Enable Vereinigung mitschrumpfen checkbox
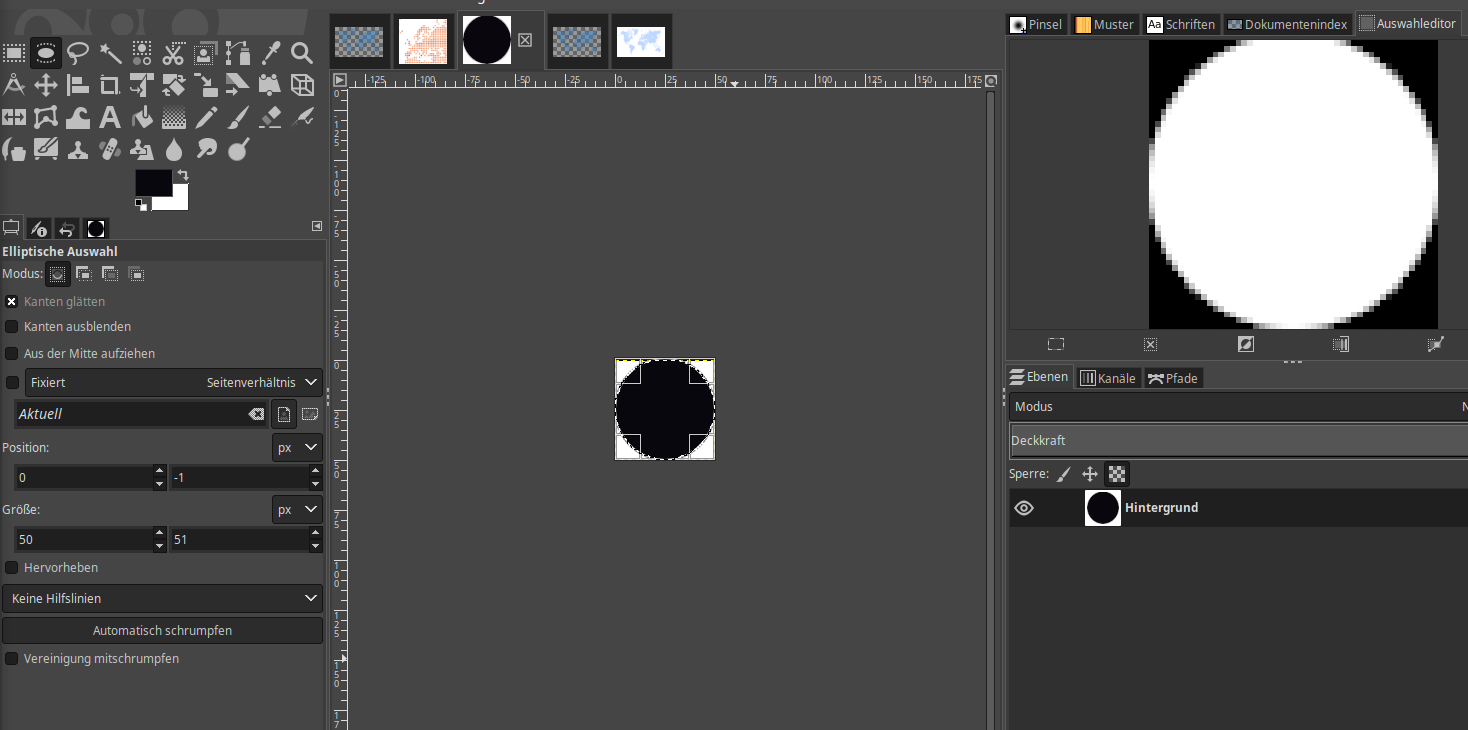The height and width of the screenshot is (730, 1468). pyautogui.click(x=12, y=659)
